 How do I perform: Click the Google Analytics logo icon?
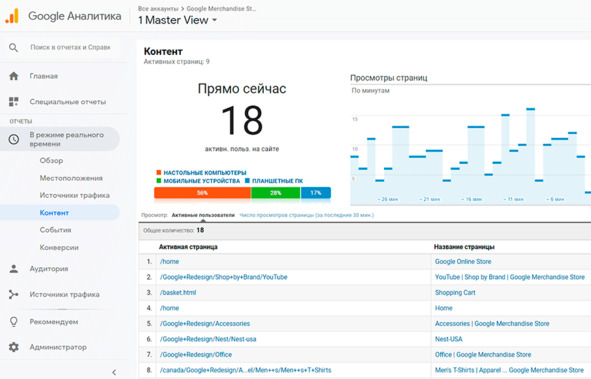12,16
